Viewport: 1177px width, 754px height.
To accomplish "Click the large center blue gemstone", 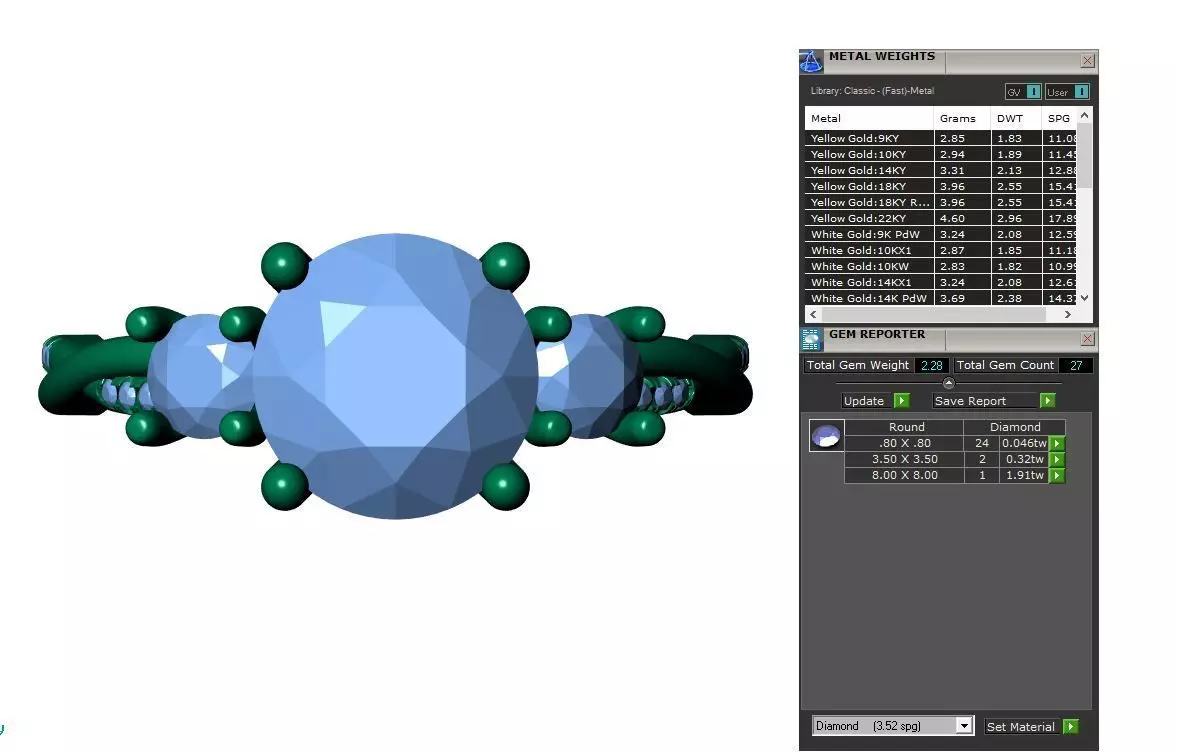I will pyautogui.click(x=396, y=375).
